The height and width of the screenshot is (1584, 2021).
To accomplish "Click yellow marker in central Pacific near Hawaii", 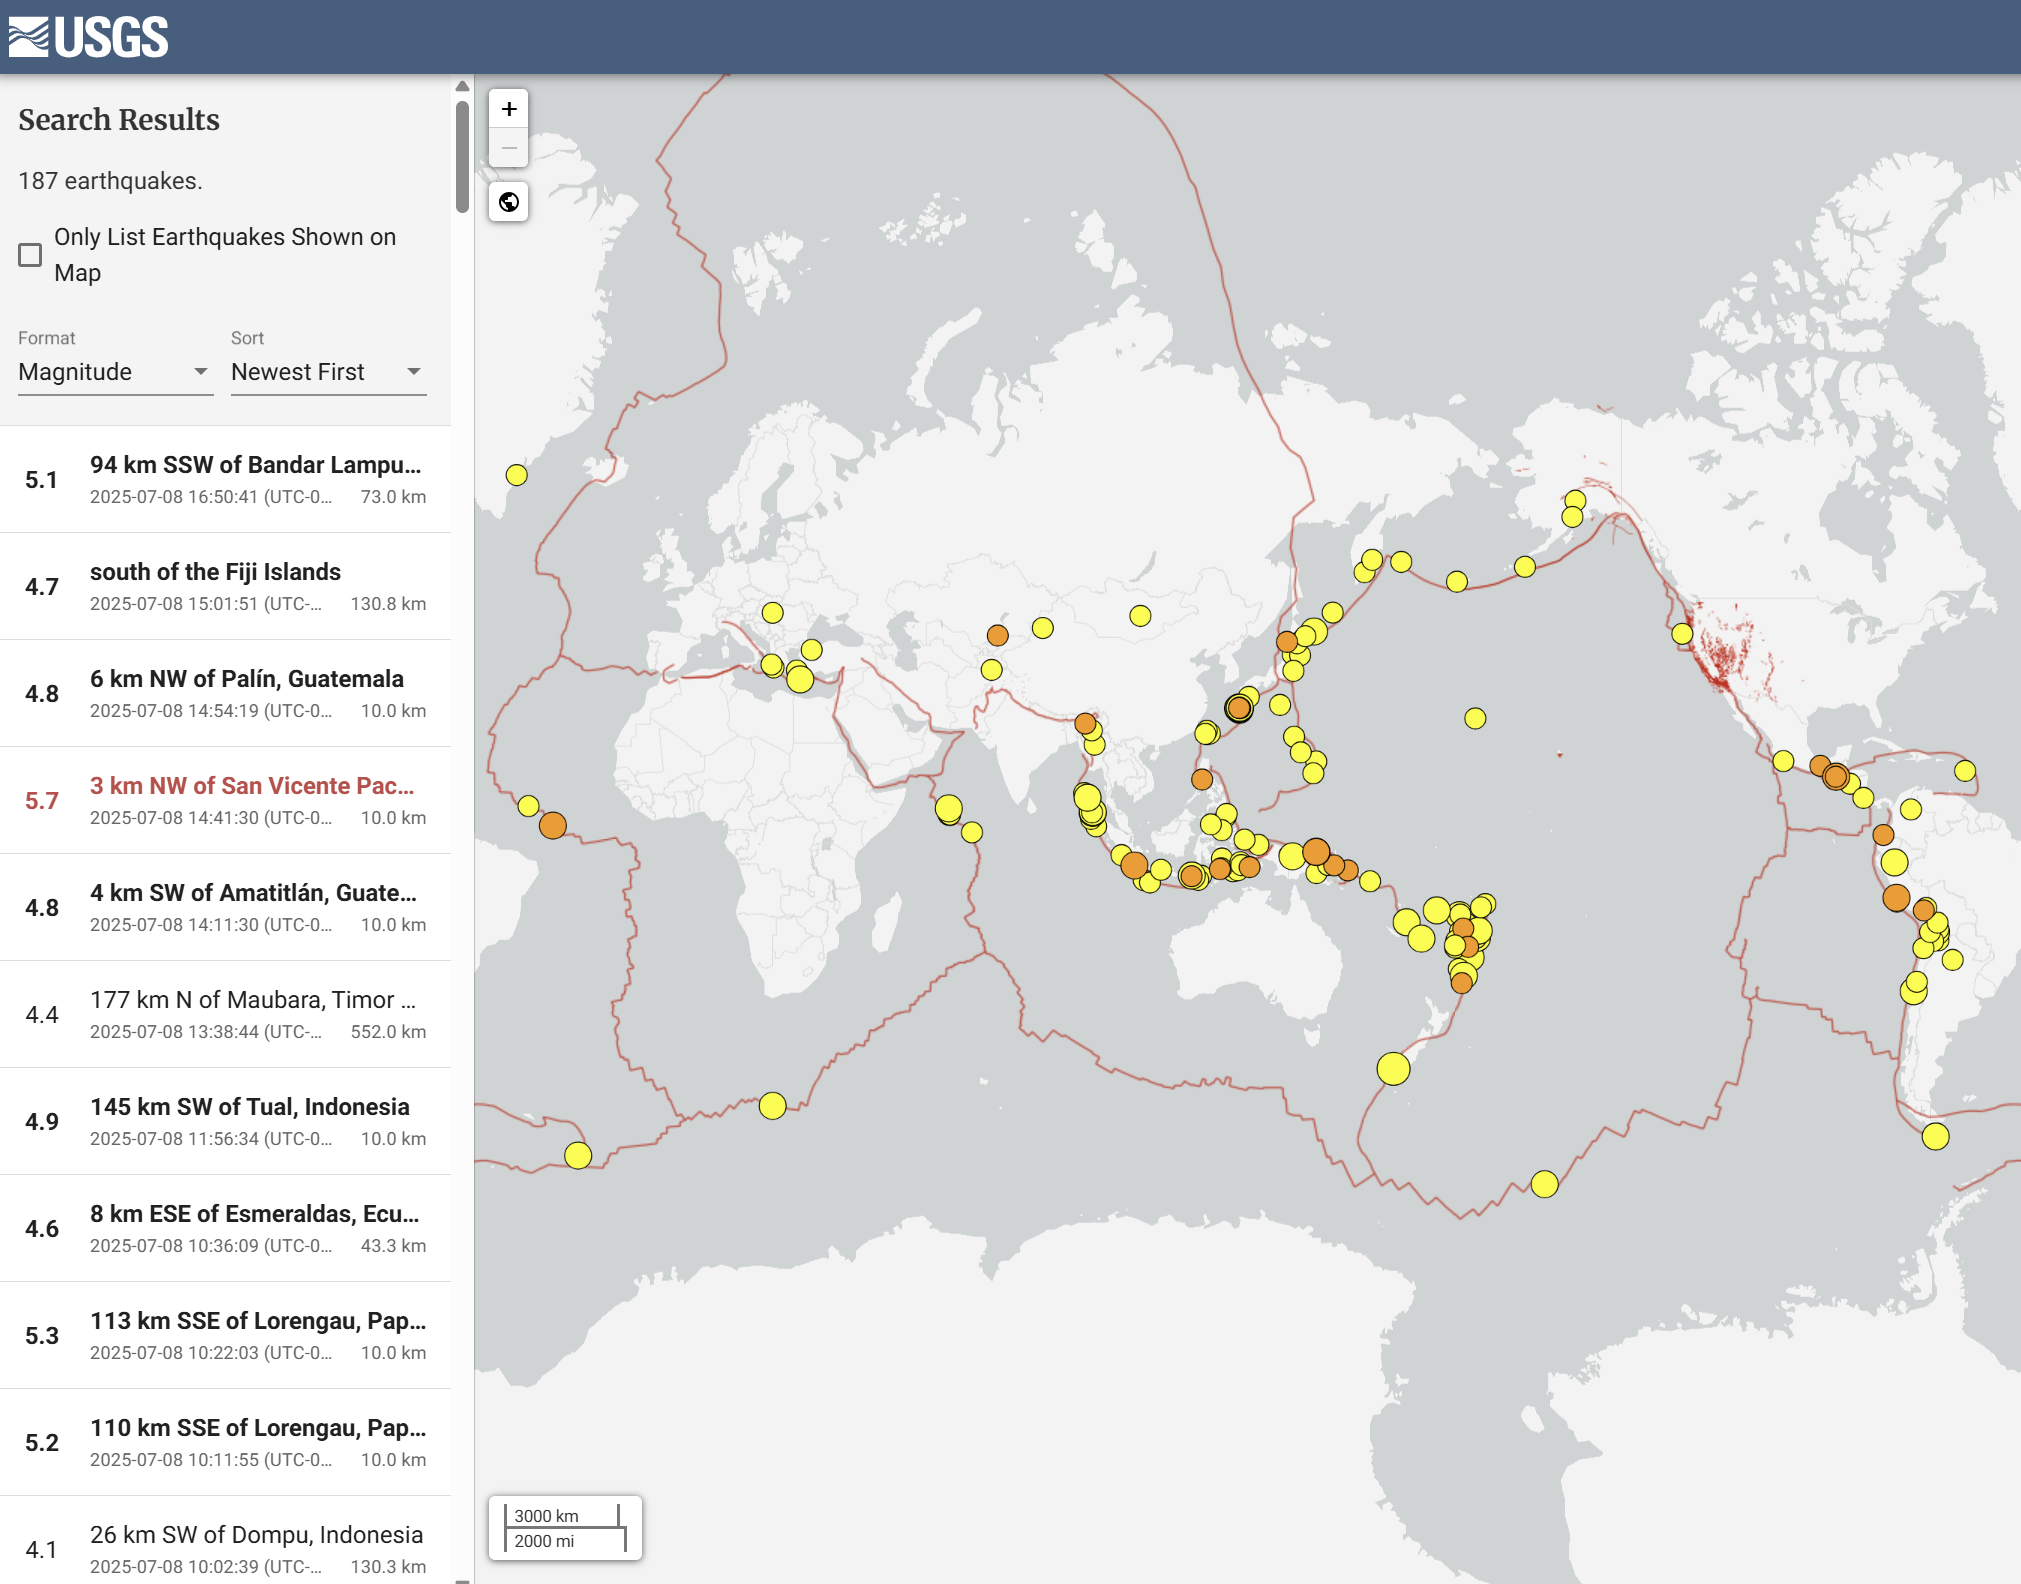I will 1475,718.
